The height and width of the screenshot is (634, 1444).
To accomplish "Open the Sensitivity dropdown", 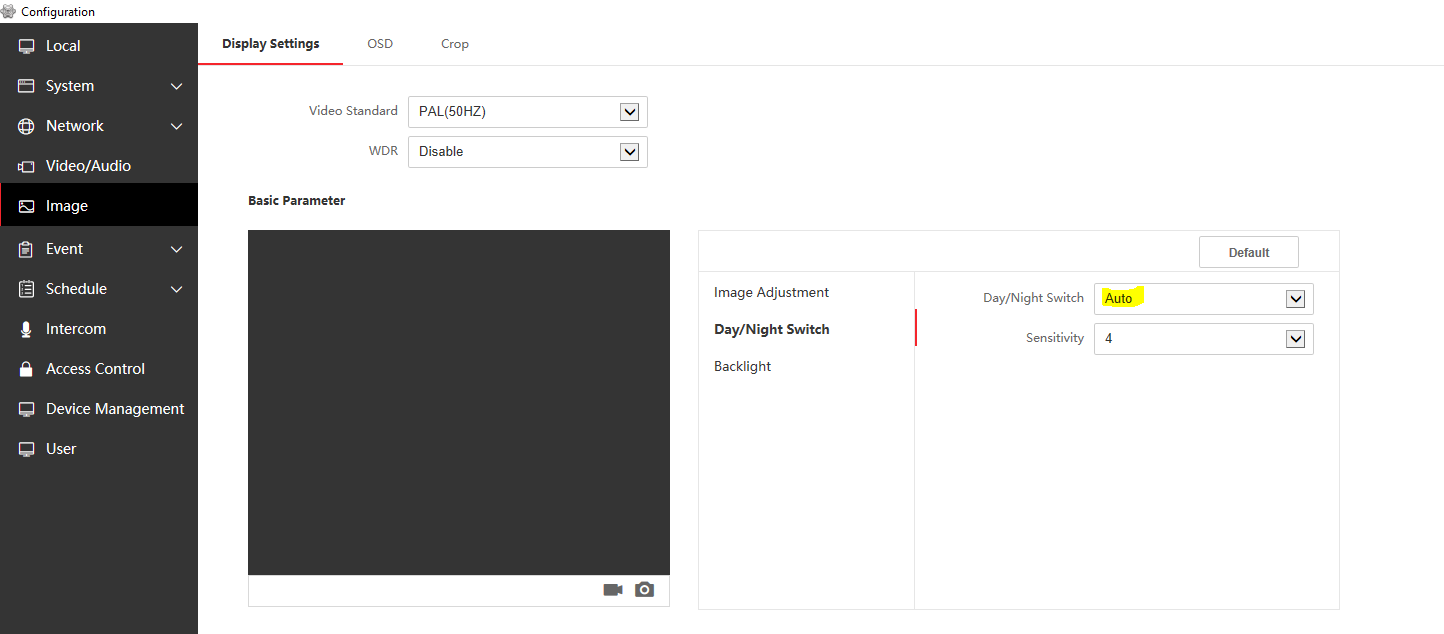I will click(x=1203, y=339).
